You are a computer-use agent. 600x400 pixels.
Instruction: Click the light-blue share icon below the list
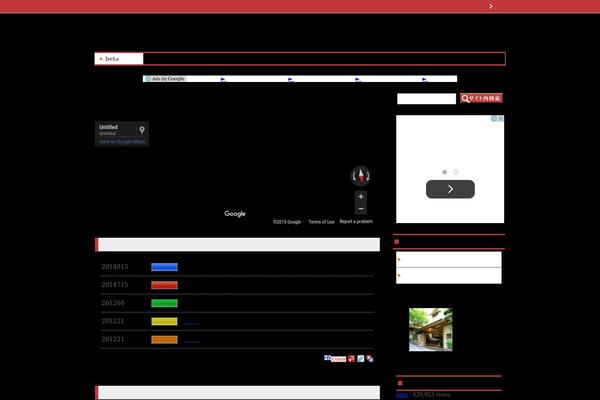360,359
